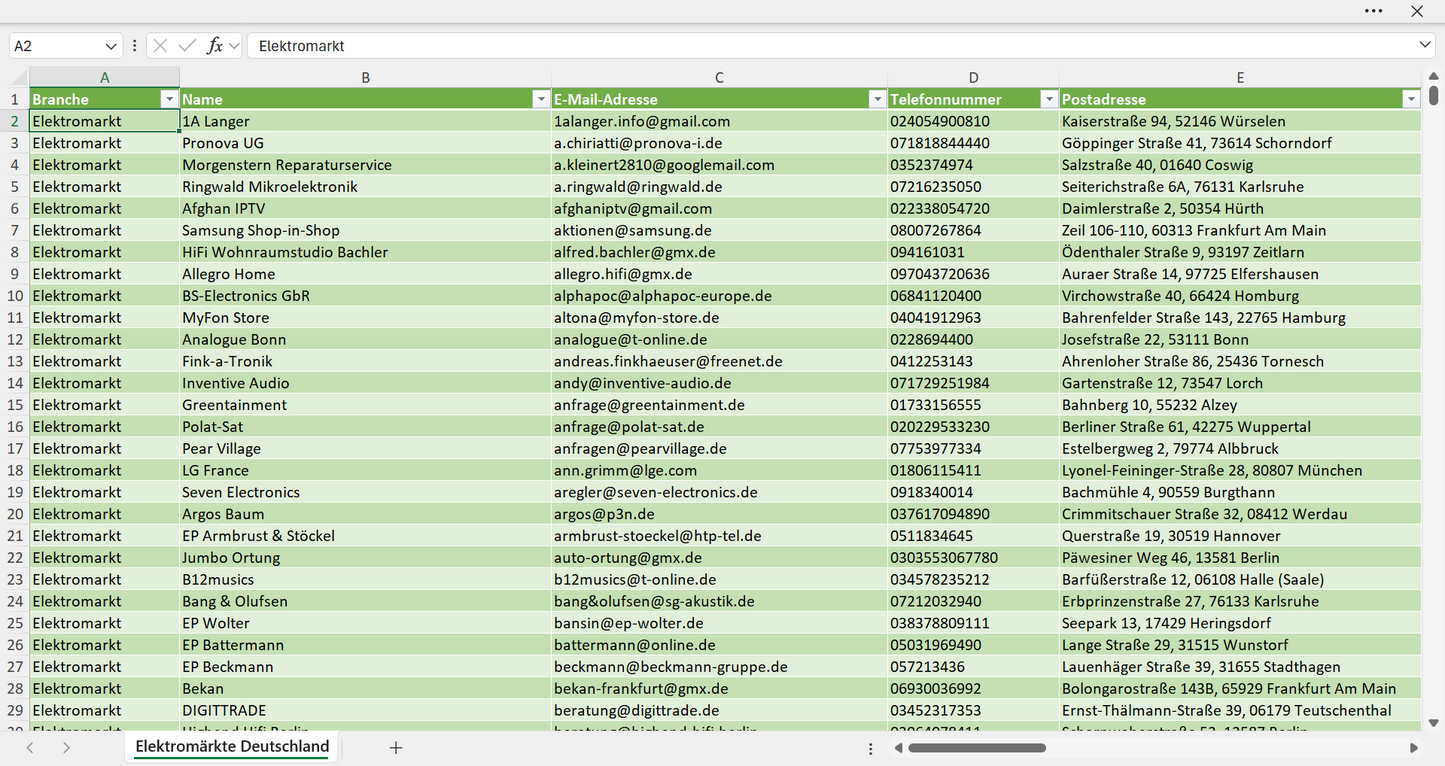Select the 'Pear Village' cell
1445x766 pixels.
pyautogui.click(x=365, y=449)
